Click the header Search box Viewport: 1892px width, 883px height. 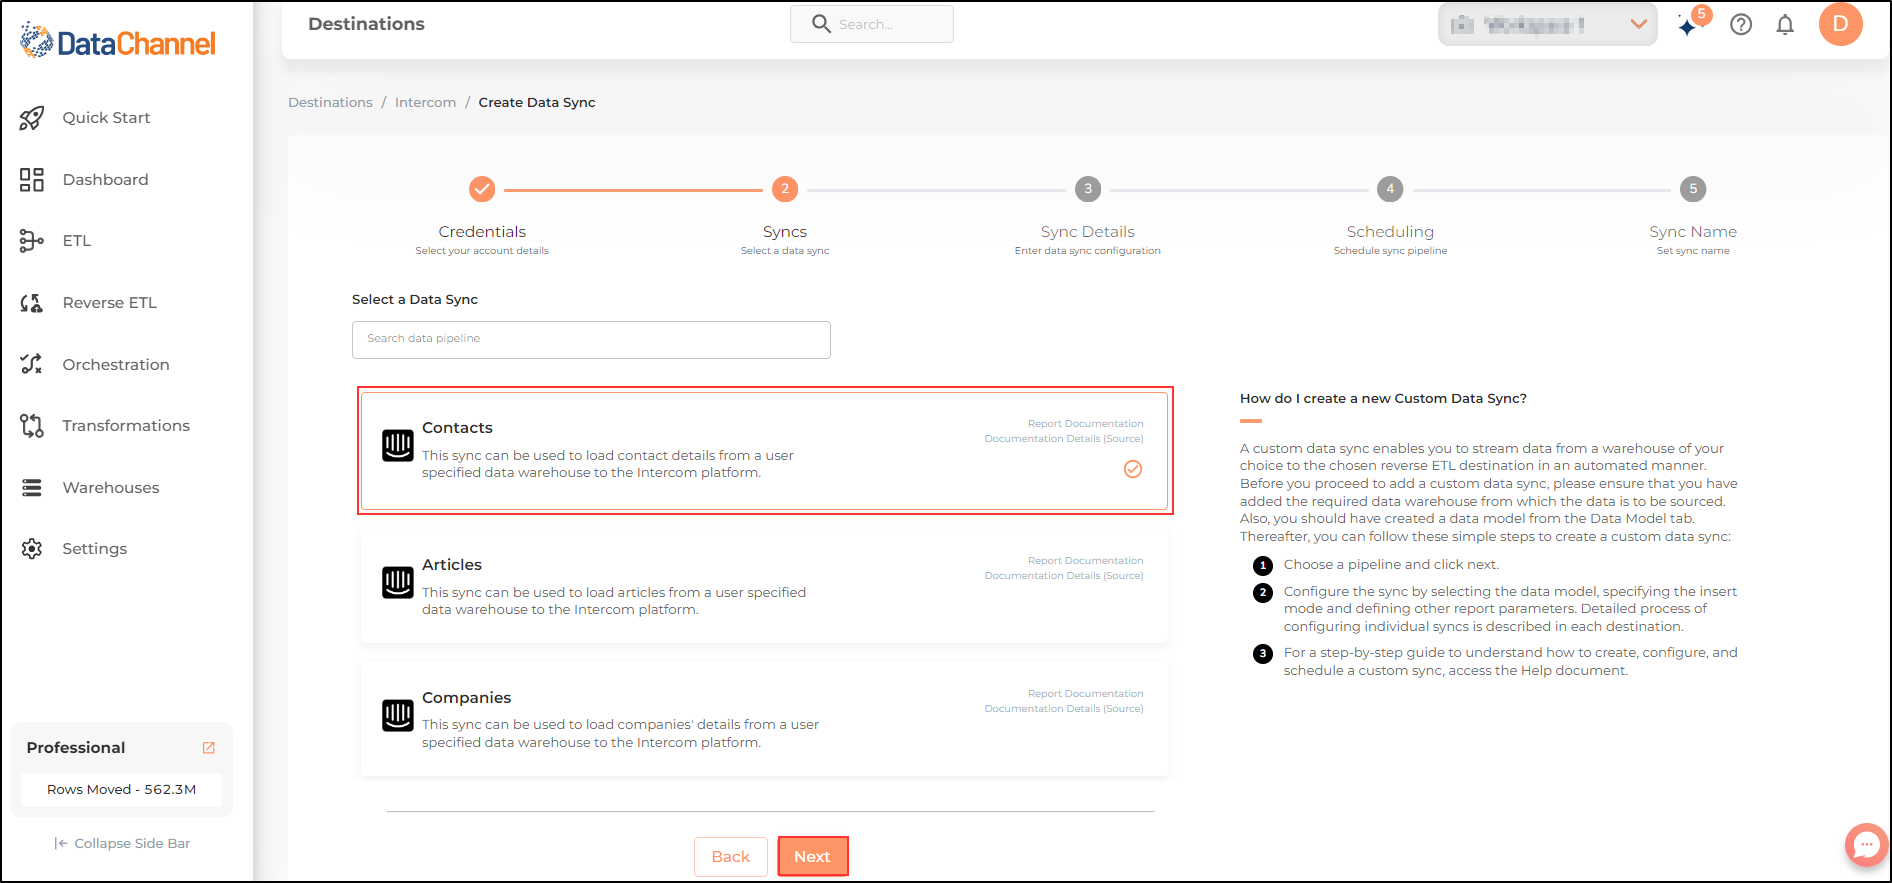pyautogui.click(x=872, y=24)
